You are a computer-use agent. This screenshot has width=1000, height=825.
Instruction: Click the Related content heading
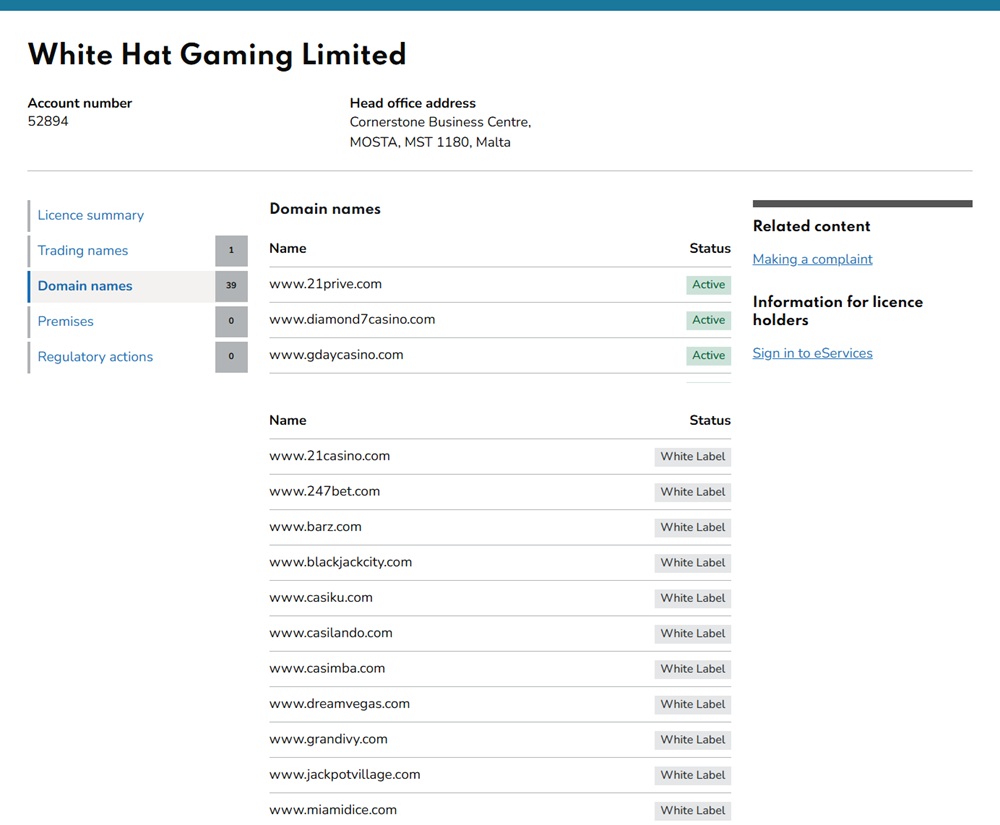coord(811,226)
